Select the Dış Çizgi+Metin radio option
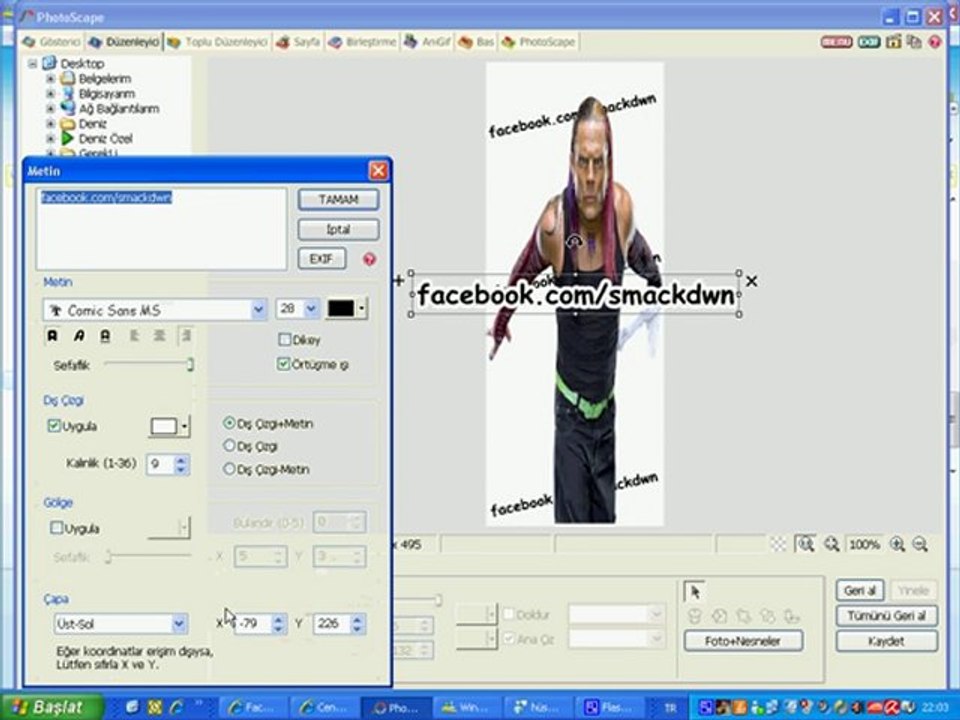The image size is (960, 720). coord(229,423)
